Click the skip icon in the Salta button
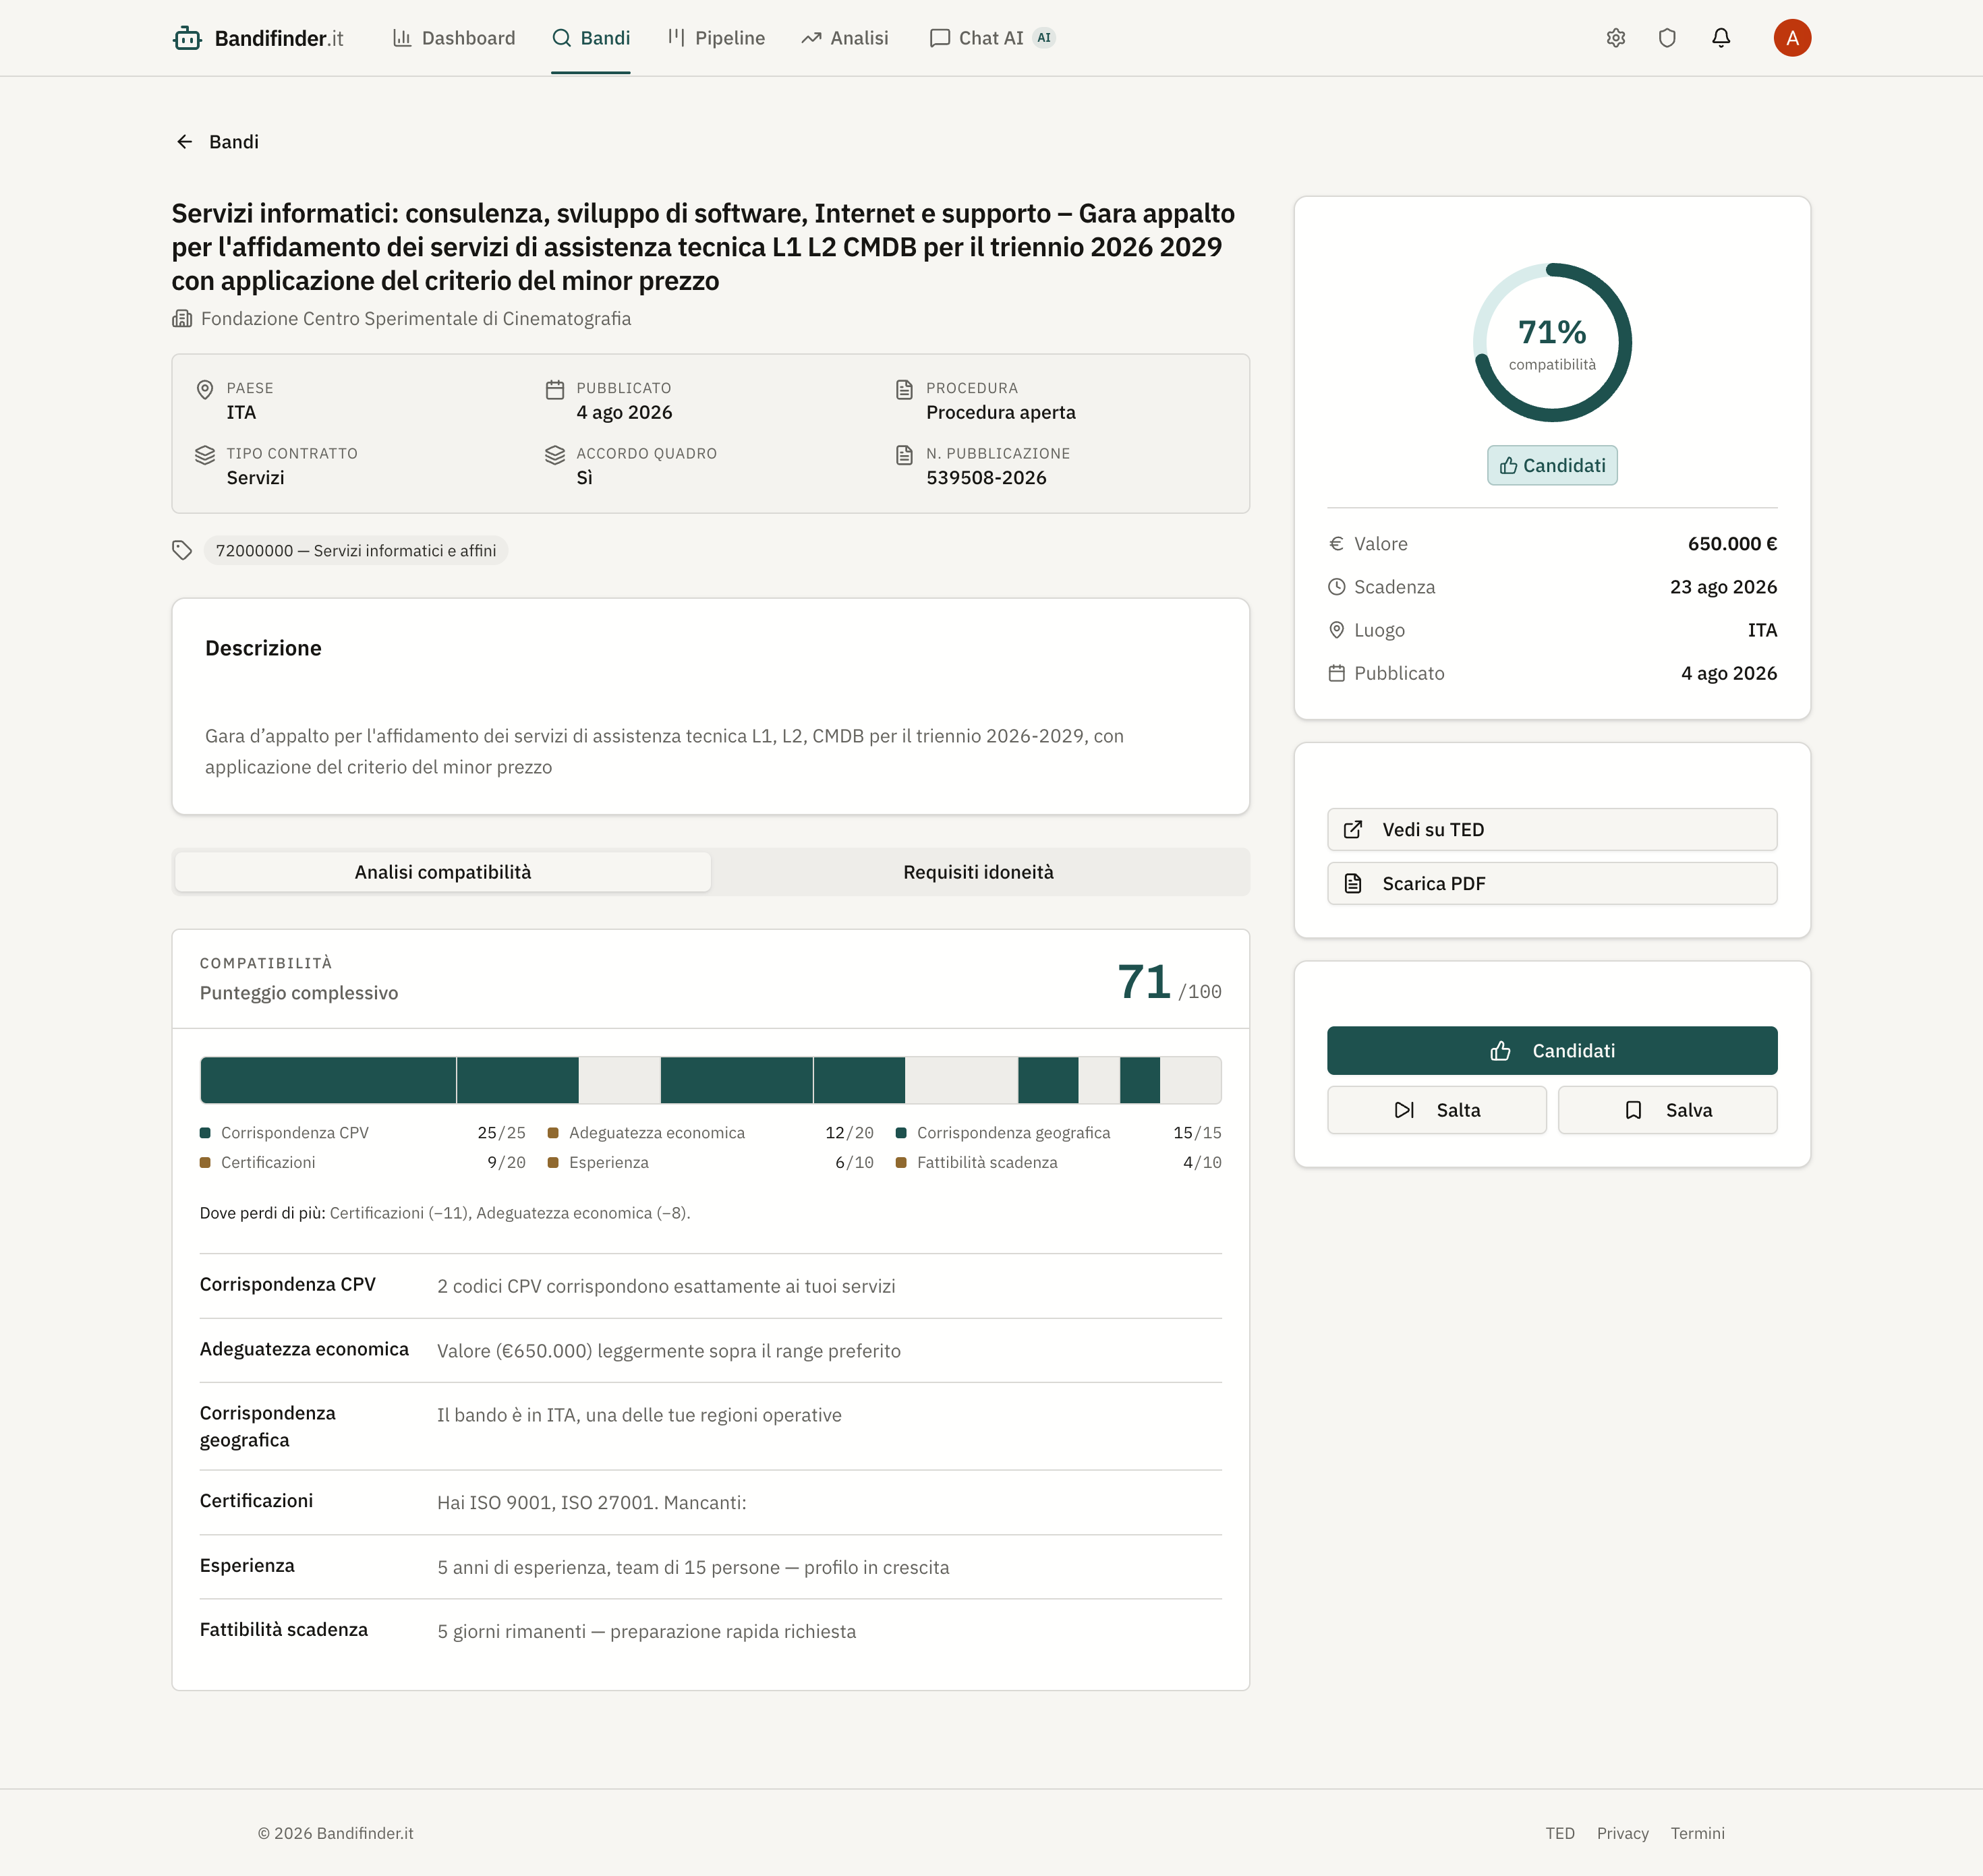The width and height of the screenshot is (1983, 1876). tap(1404, 1110)
